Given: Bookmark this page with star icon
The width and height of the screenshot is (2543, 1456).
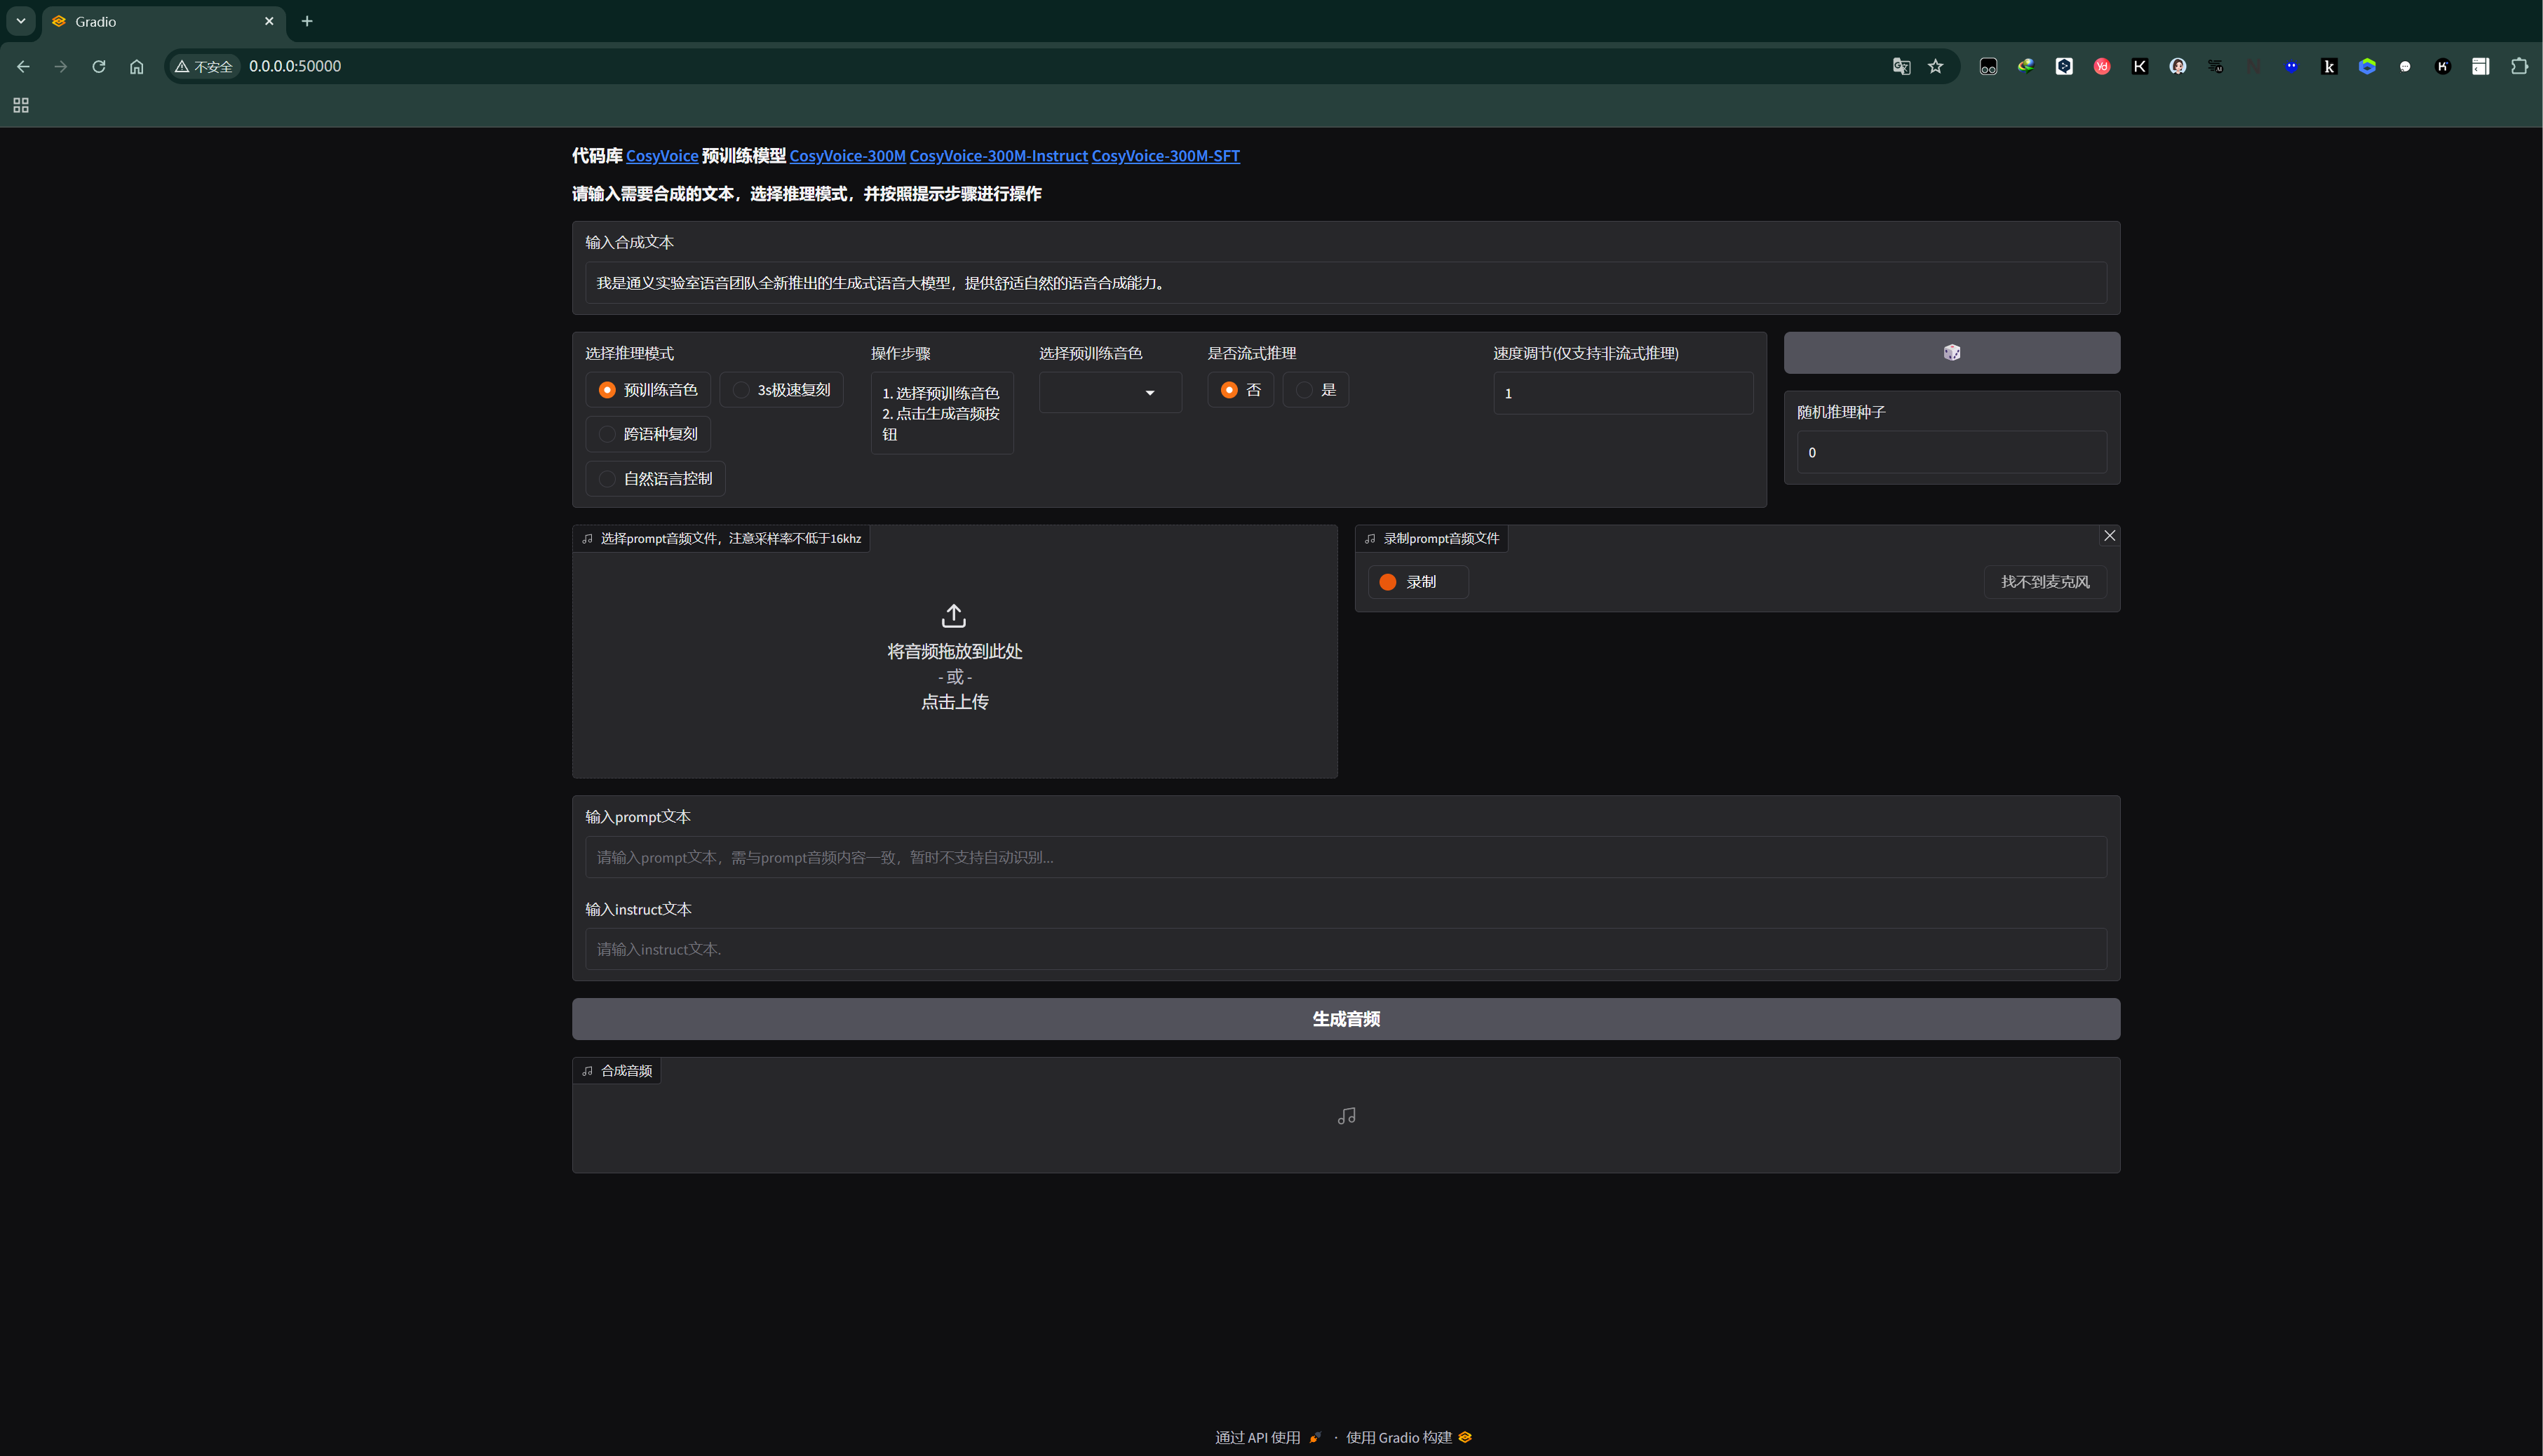Looking at the screenshot, I should [x=1936, y=66].
